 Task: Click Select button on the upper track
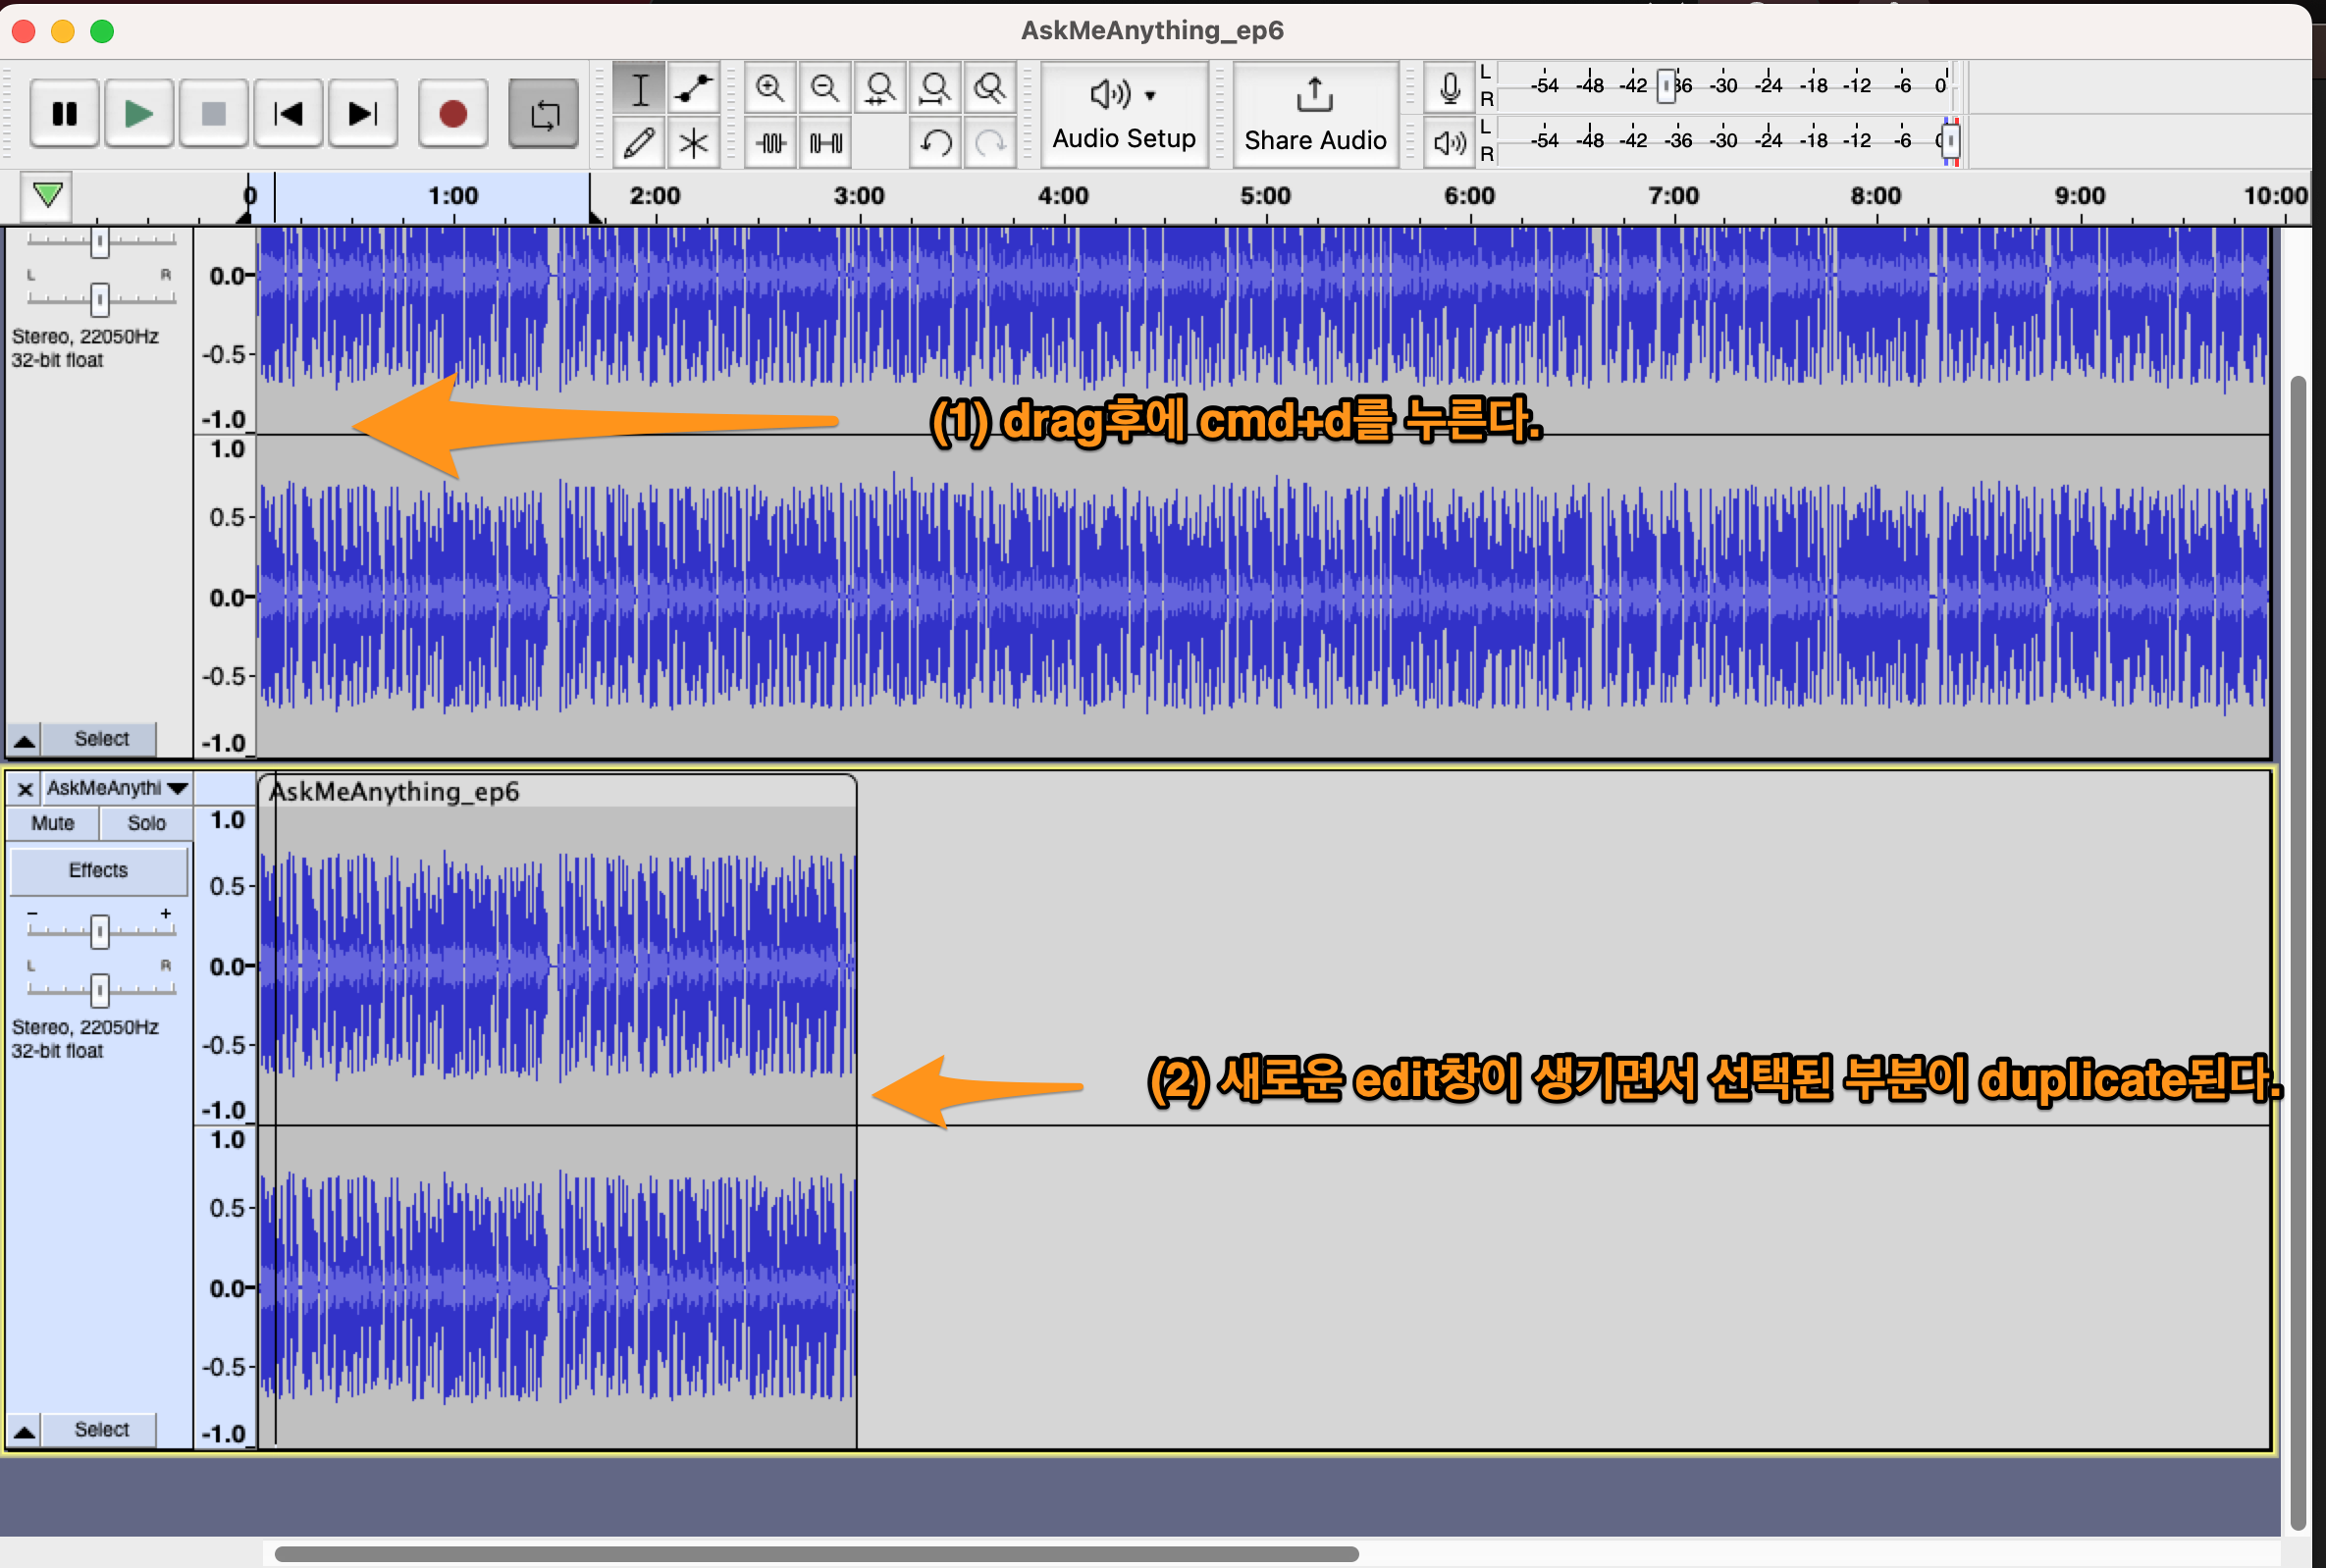pyautogui.click(x=101, y=739)
